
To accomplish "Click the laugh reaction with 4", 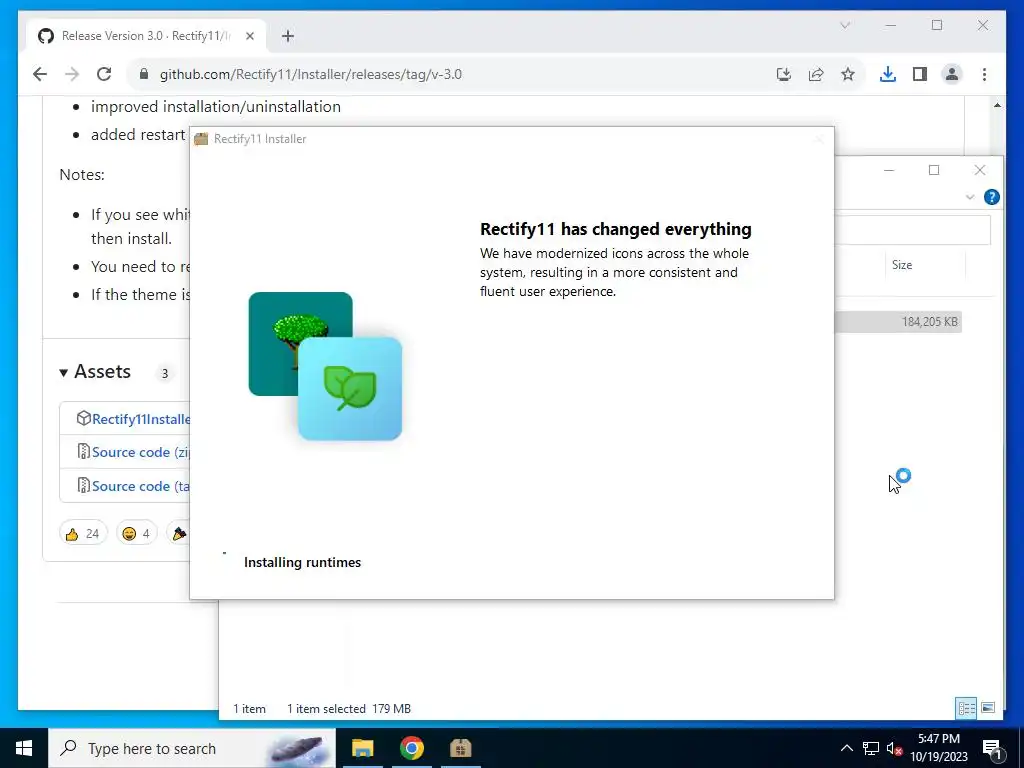I will (x=136, y=534).
